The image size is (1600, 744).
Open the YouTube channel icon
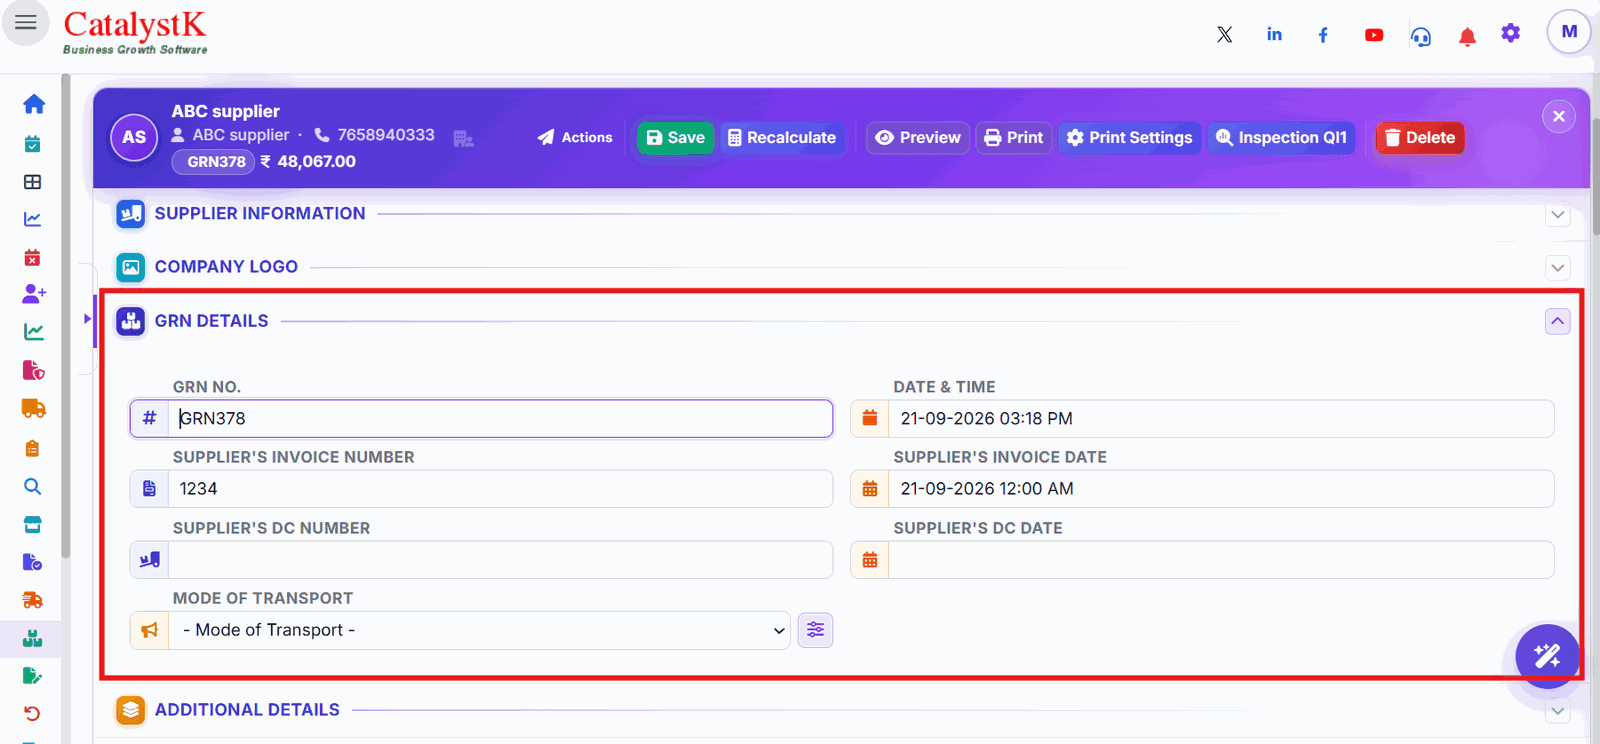1374,35
